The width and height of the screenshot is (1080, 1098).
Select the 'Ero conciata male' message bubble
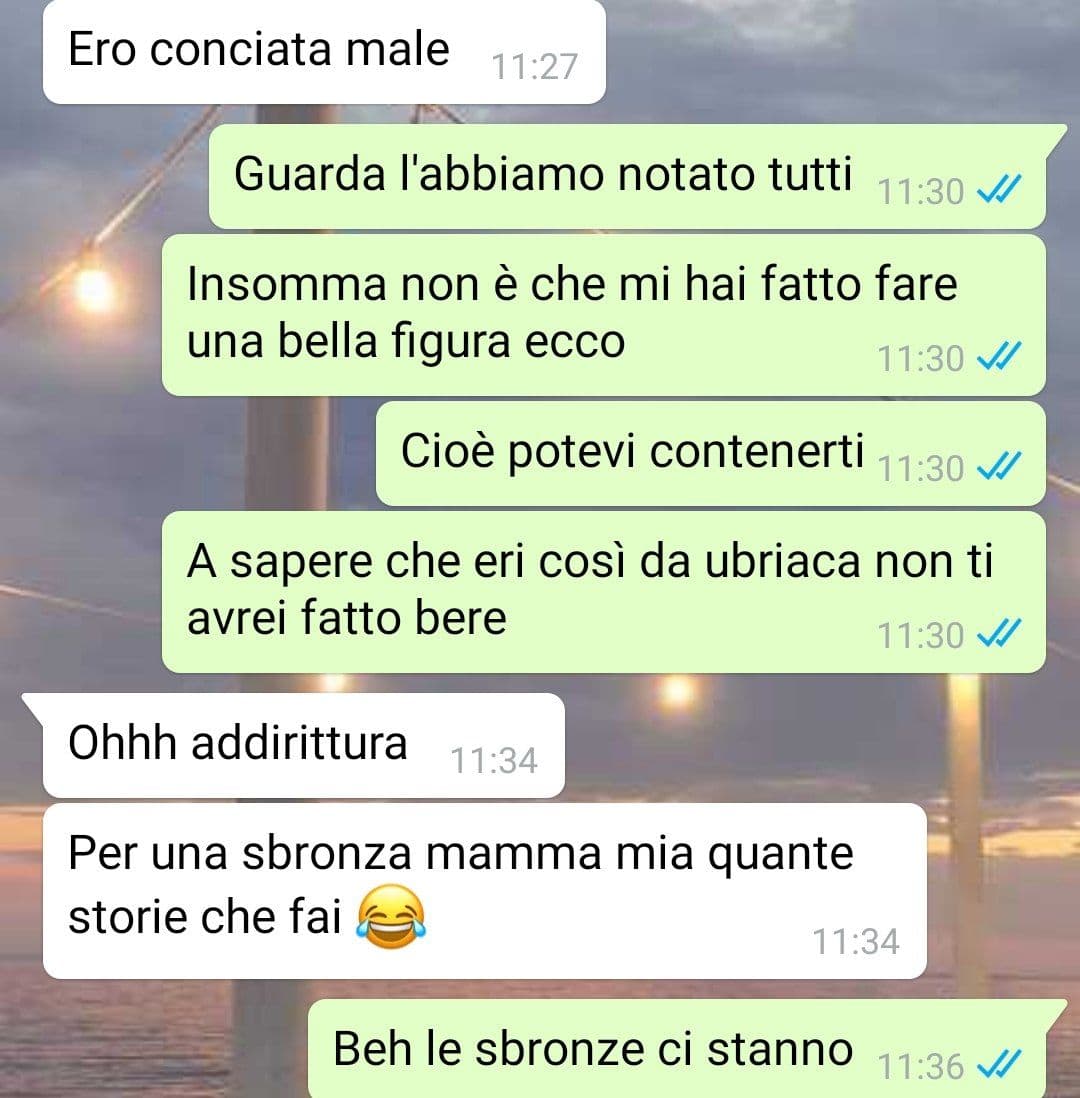[x=324, y=52]
